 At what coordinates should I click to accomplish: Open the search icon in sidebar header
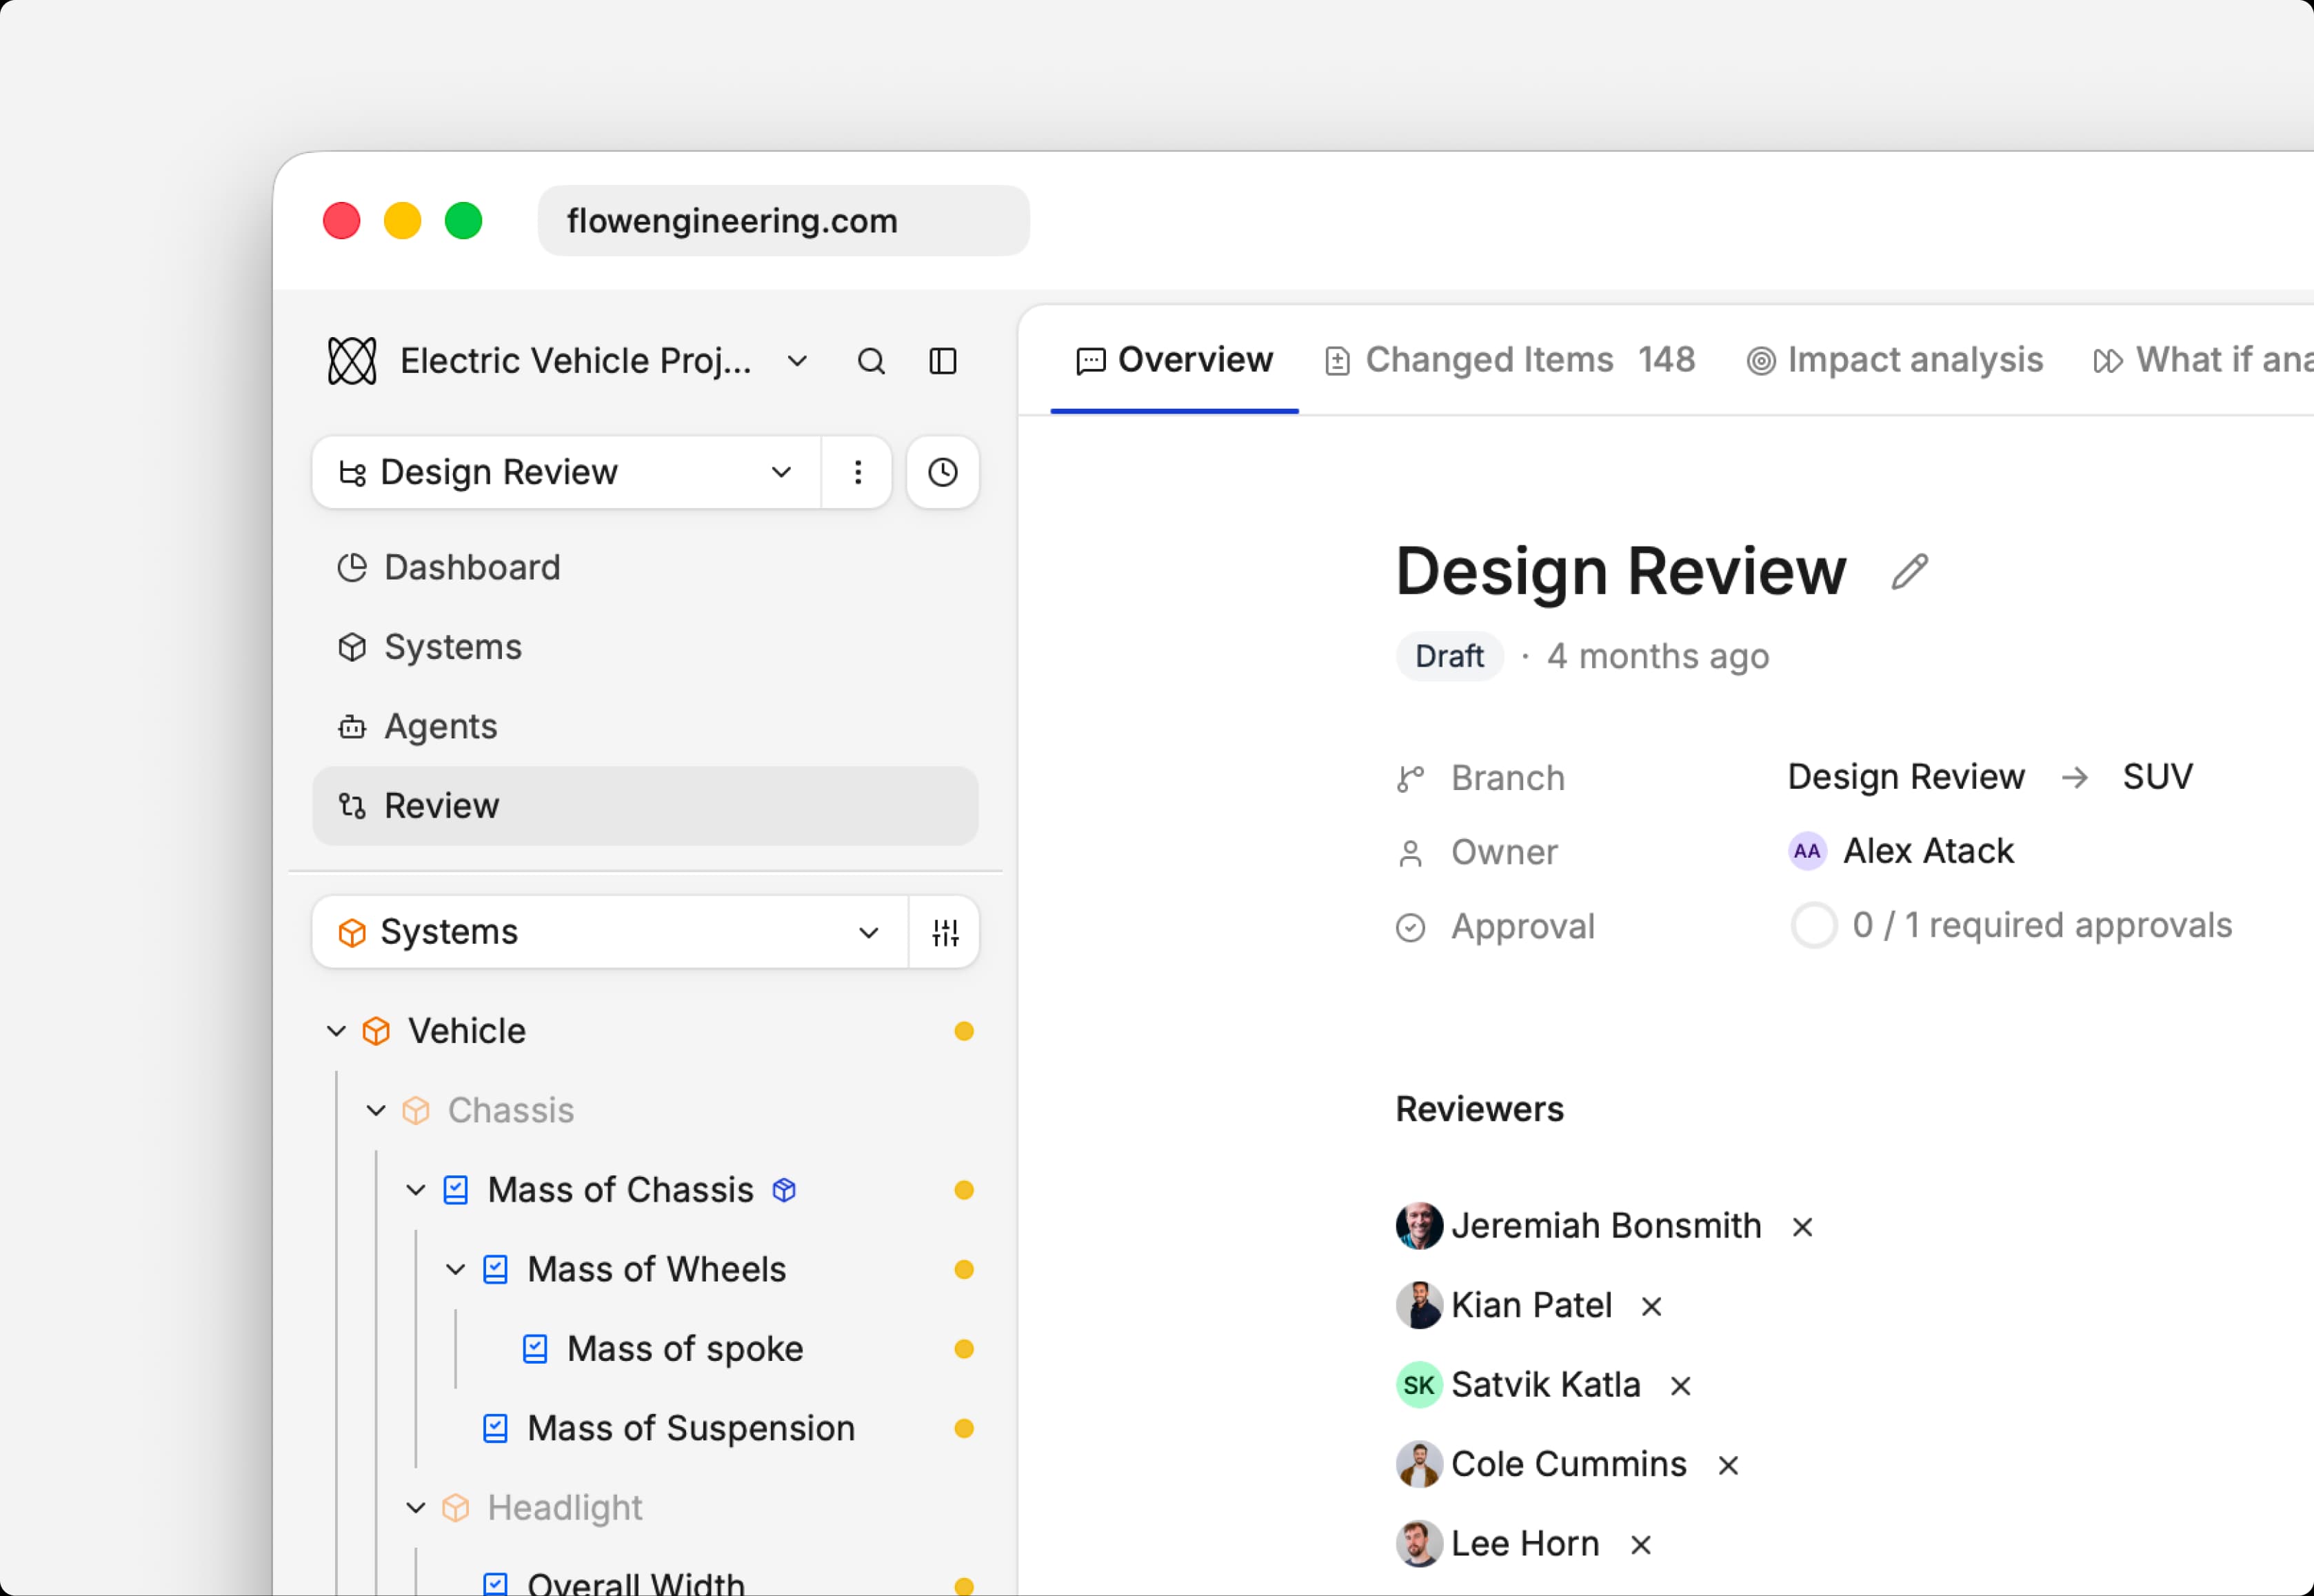(x=871, y=361)
